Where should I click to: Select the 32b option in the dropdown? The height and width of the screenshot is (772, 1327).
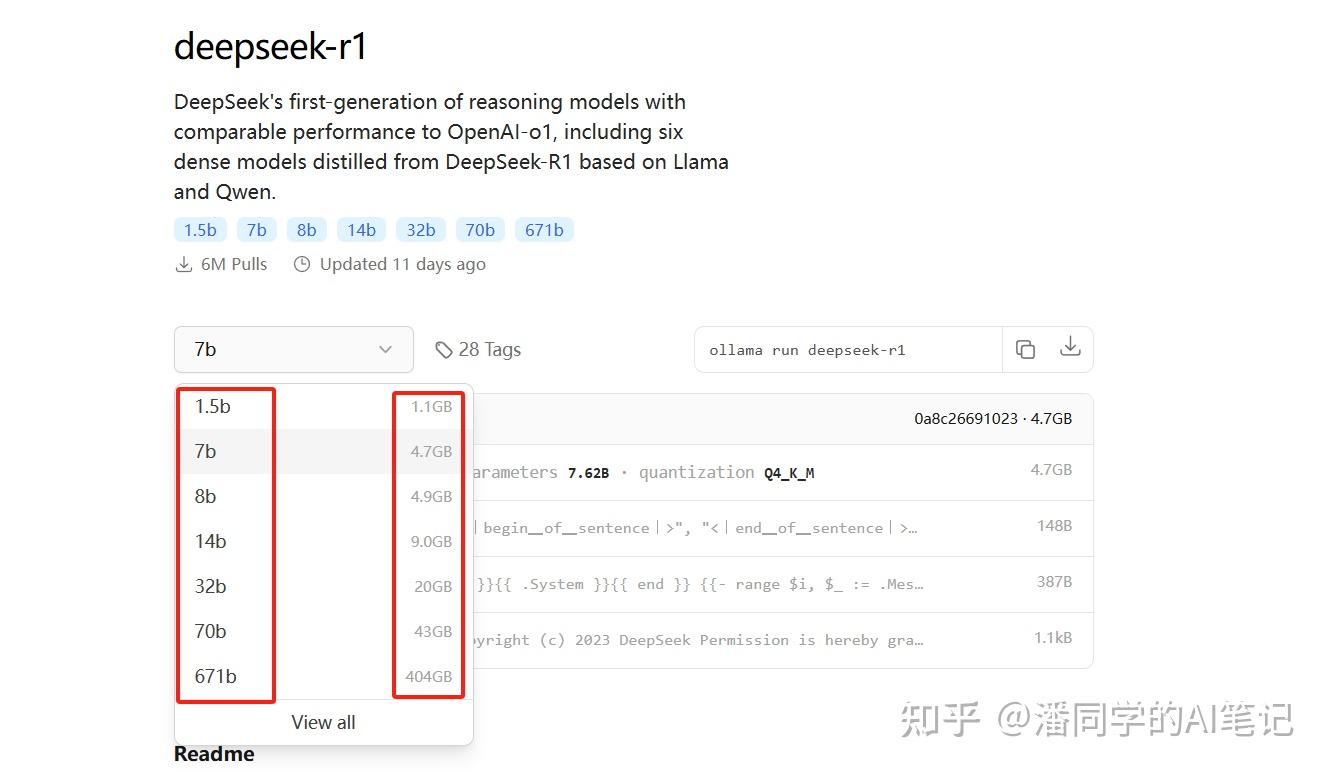pos(211,586)
